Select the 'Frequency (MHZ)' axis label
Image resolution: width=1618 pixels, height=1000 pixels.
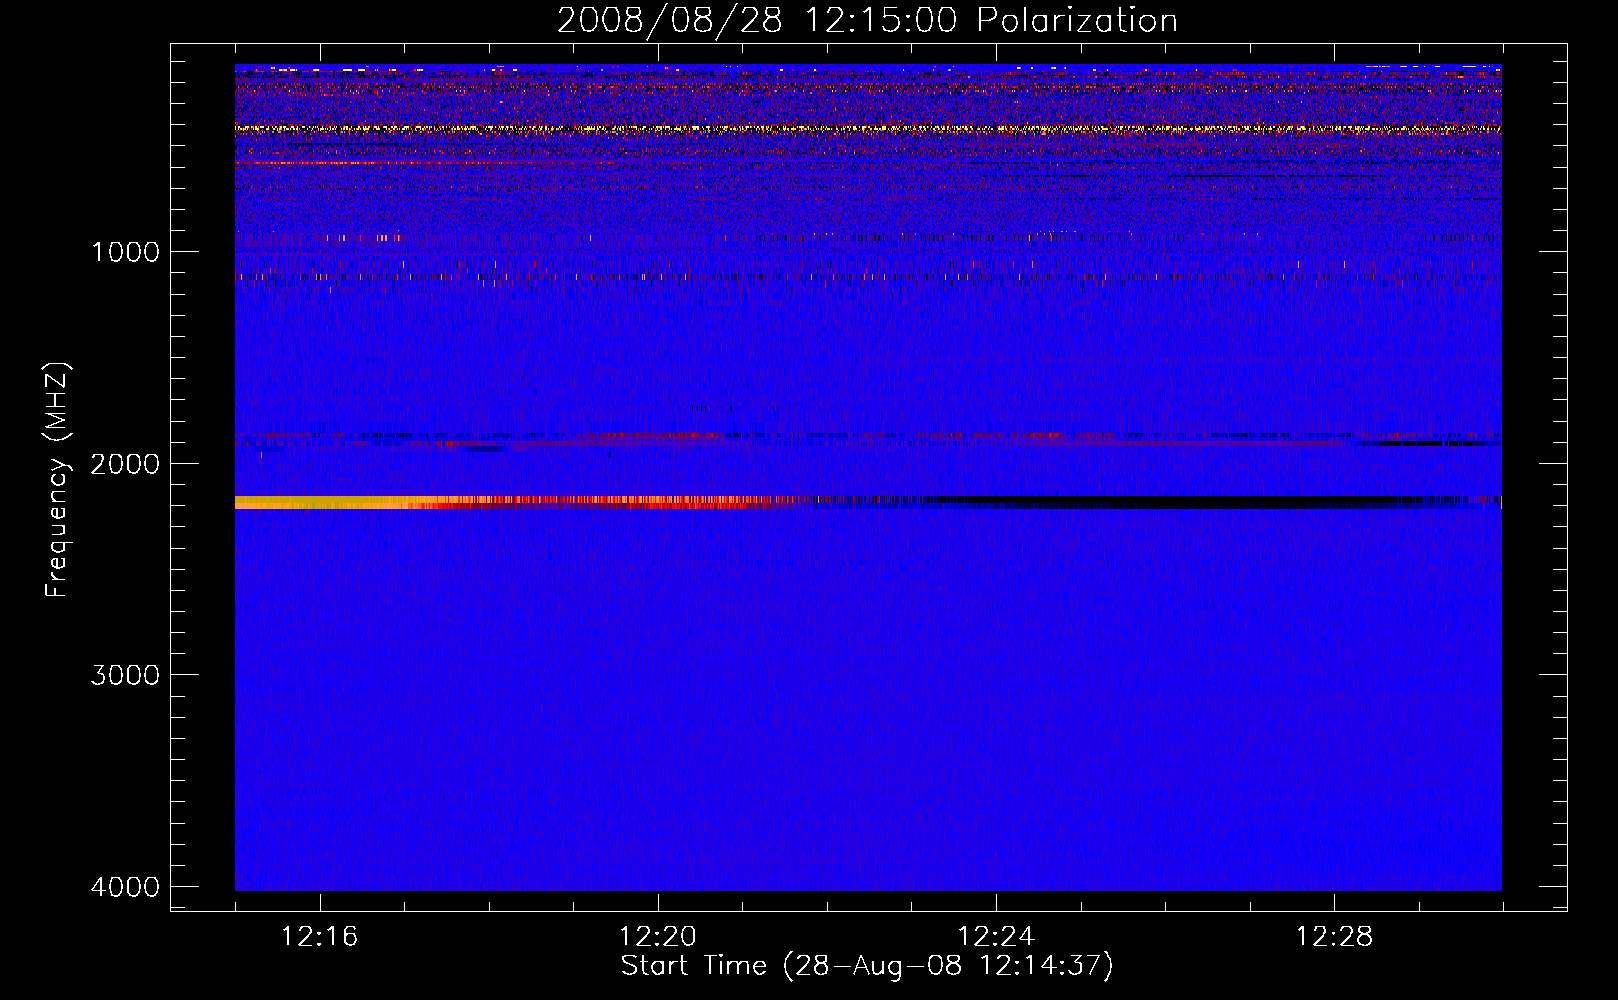coord(57,480)
